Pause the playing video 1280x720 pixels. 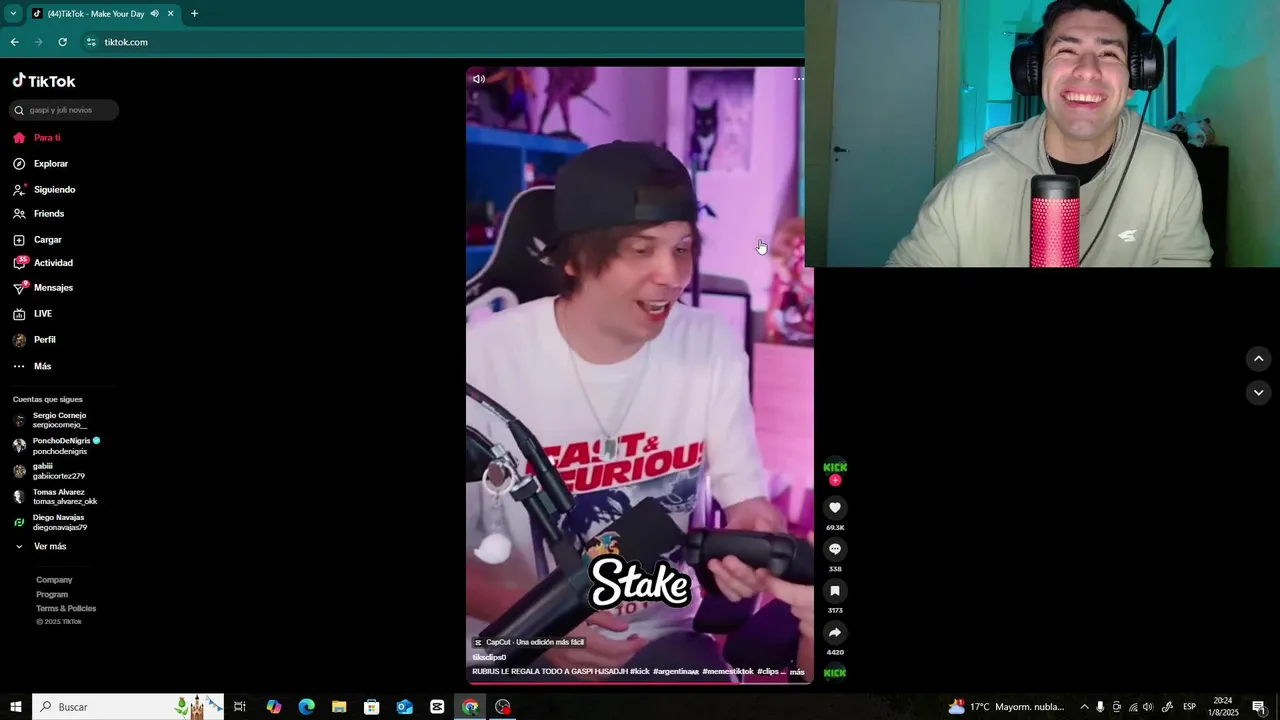(639, 375)
